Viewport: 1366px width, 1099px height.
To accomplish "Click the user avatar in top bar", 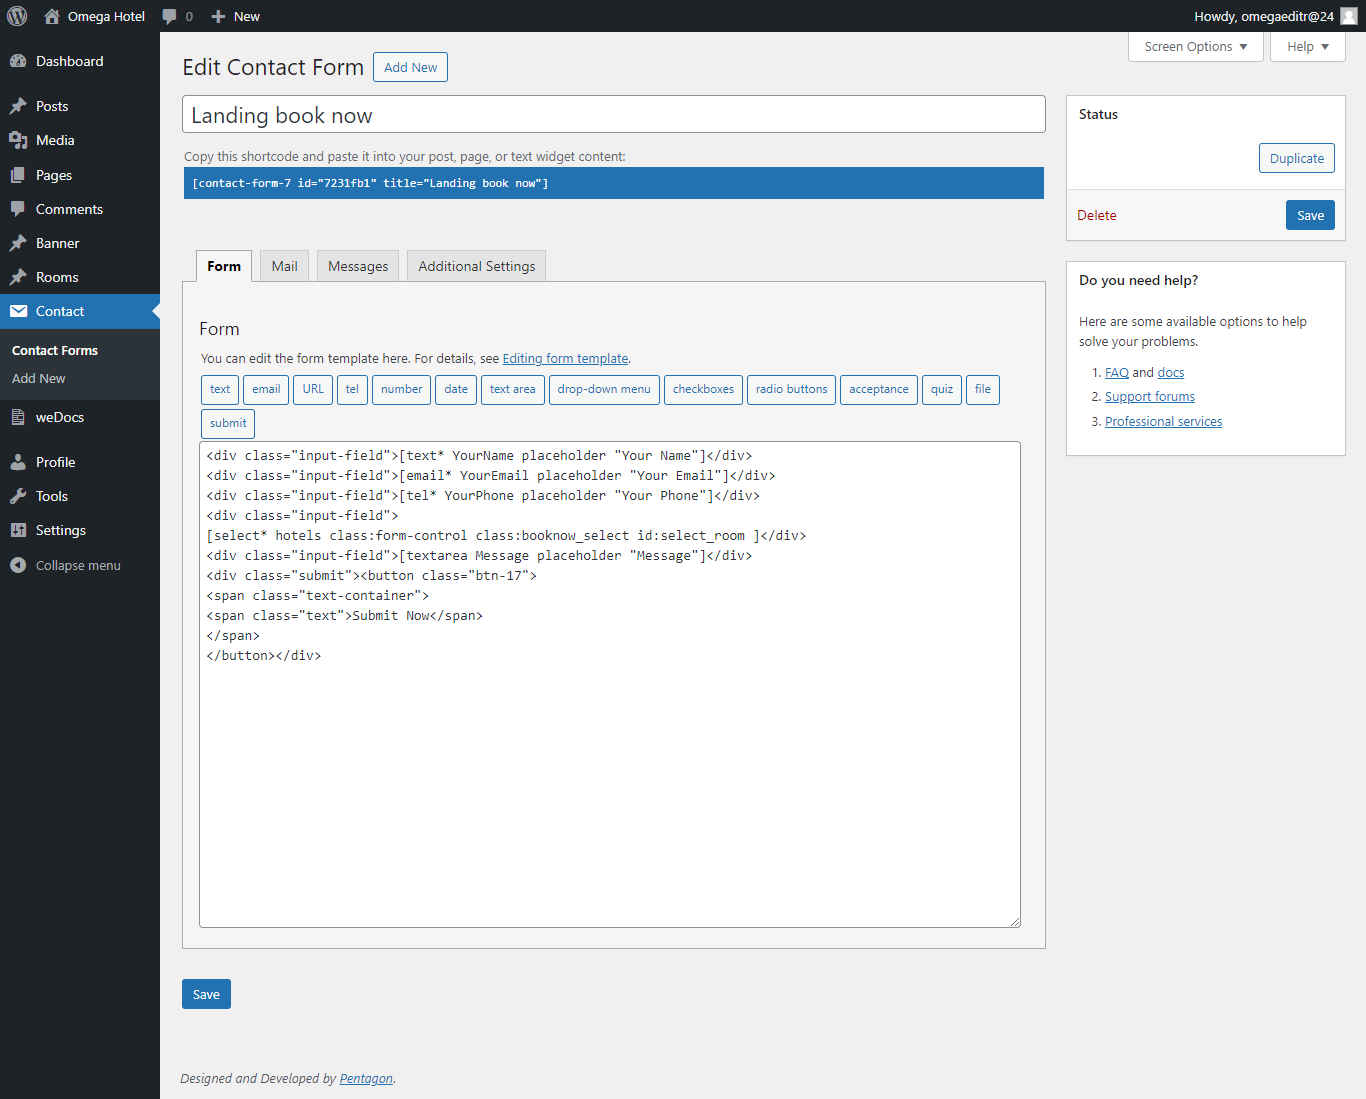I will tap(1349, 16).
